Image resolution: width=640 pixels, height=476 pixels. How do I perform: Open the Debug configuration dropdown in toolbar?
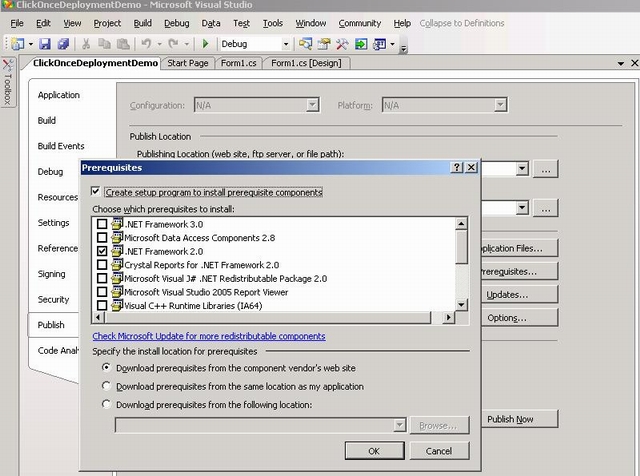coord(286,44)
